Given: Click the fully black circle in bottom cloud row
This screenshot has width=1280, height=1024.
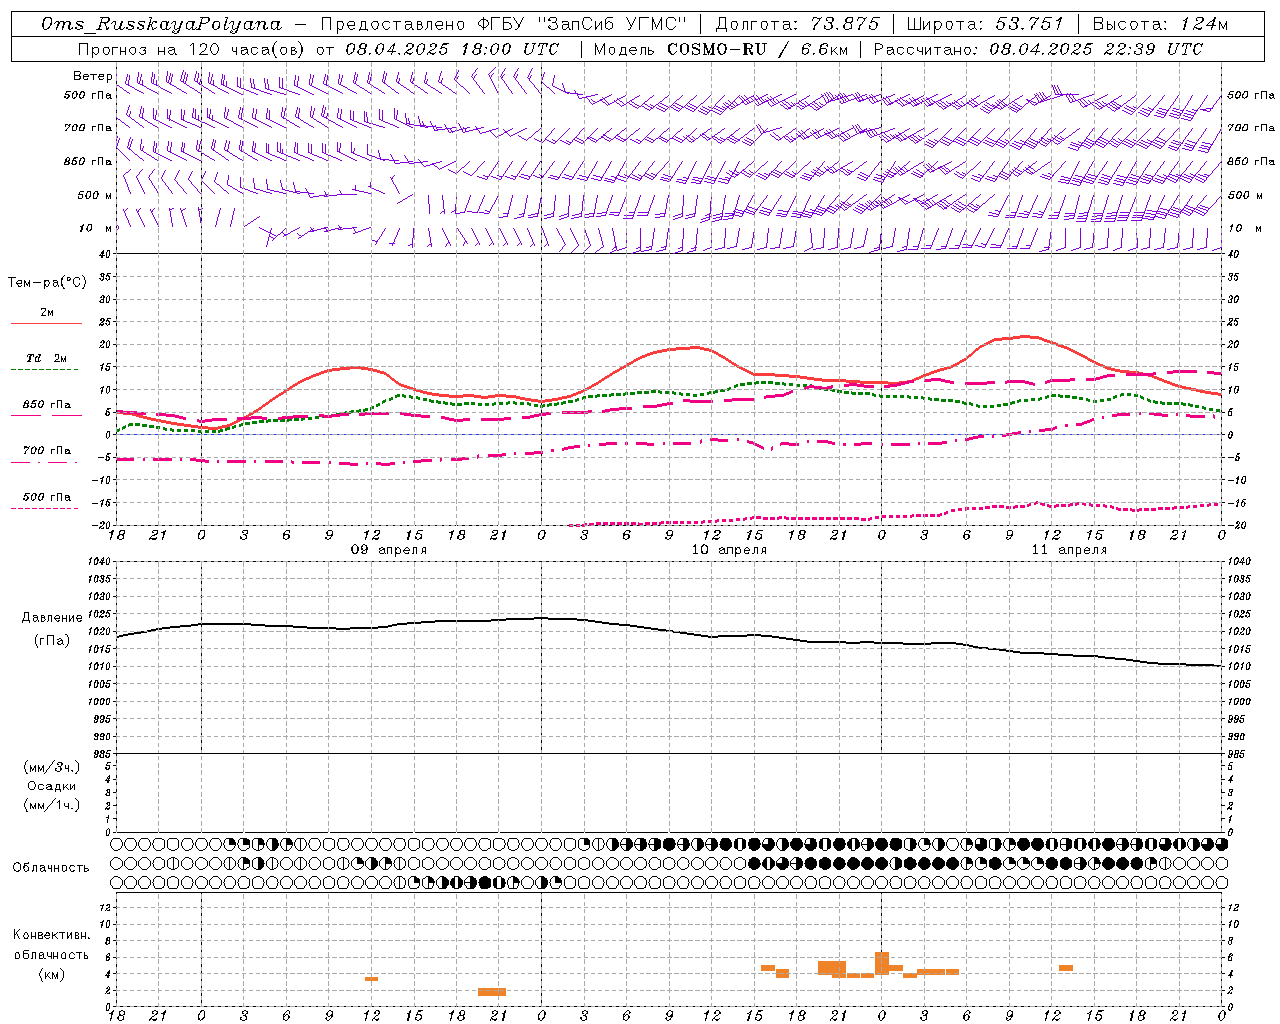Looking at the screenshot, I should [485, 883].
